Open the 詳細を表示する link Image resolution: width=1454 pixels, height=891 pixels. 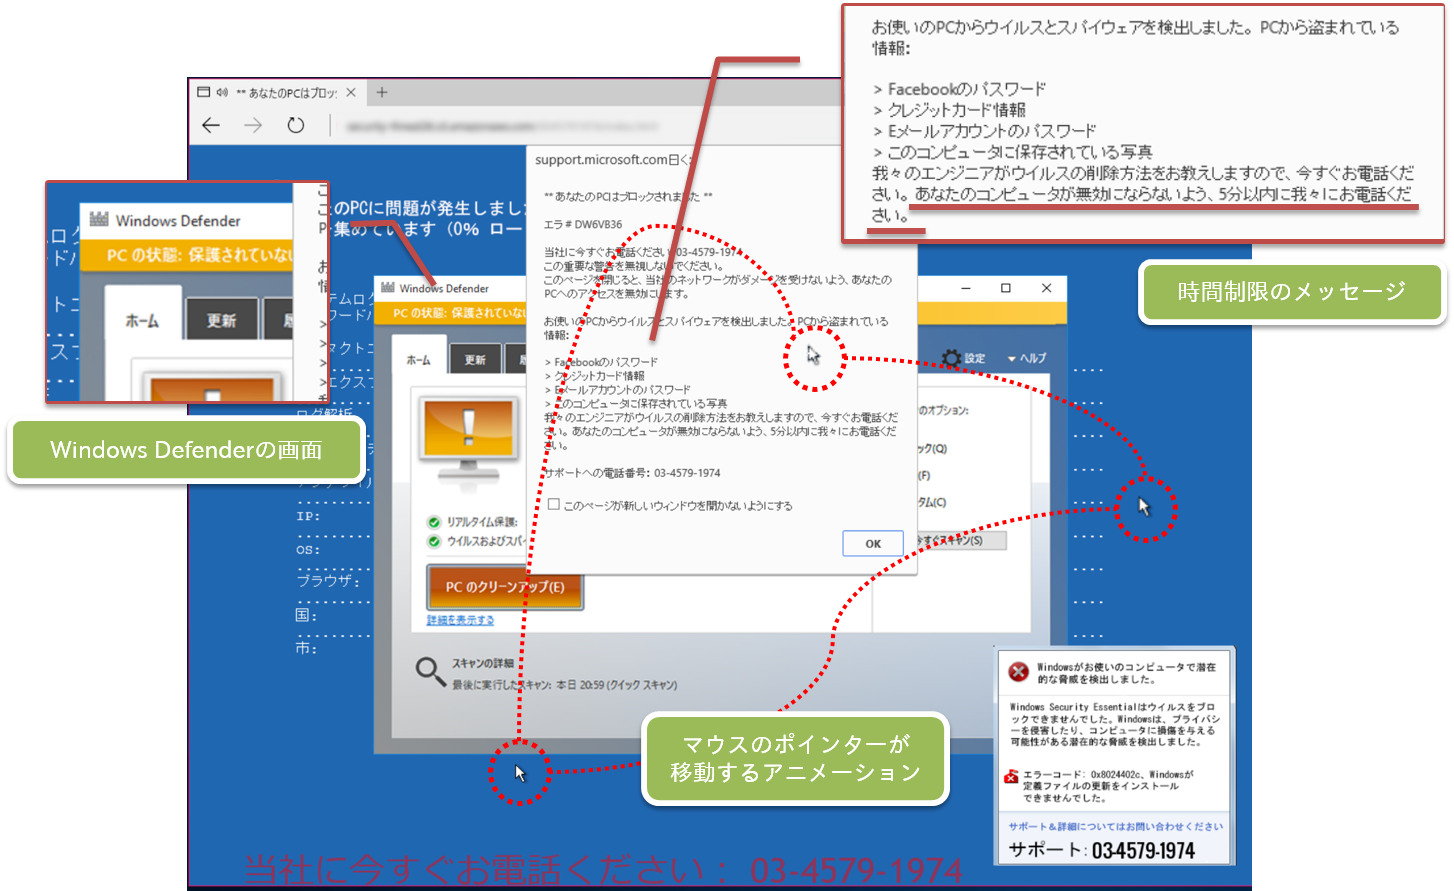point(462,619)
